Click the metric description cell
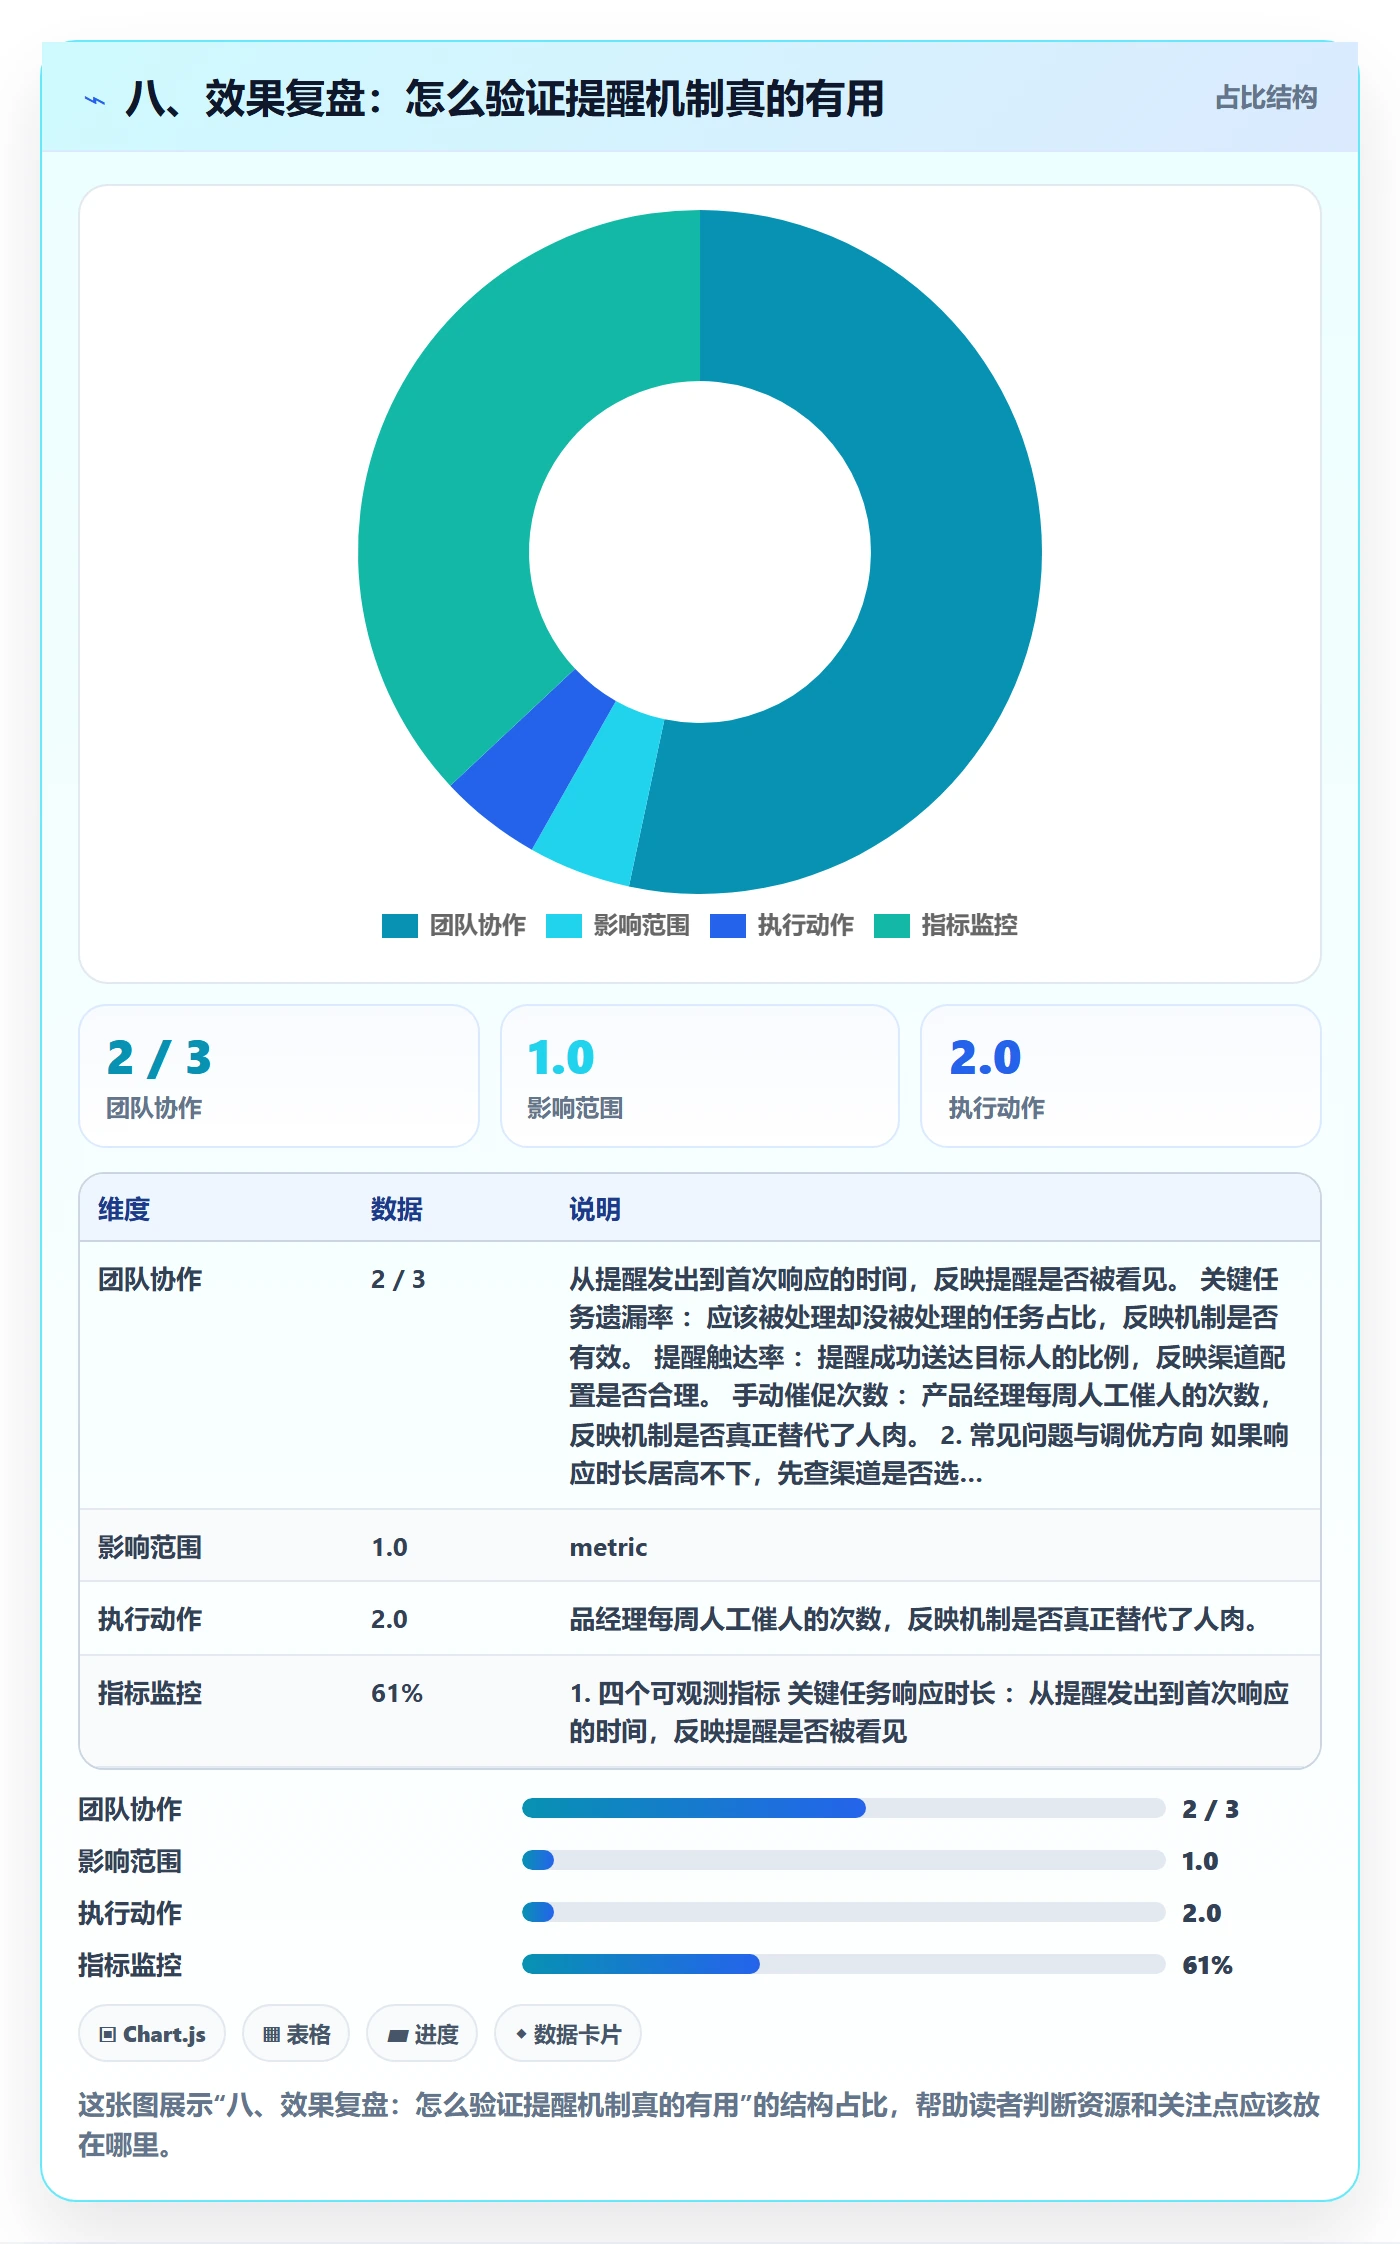The image size is (1400, 2244). 608,1547
